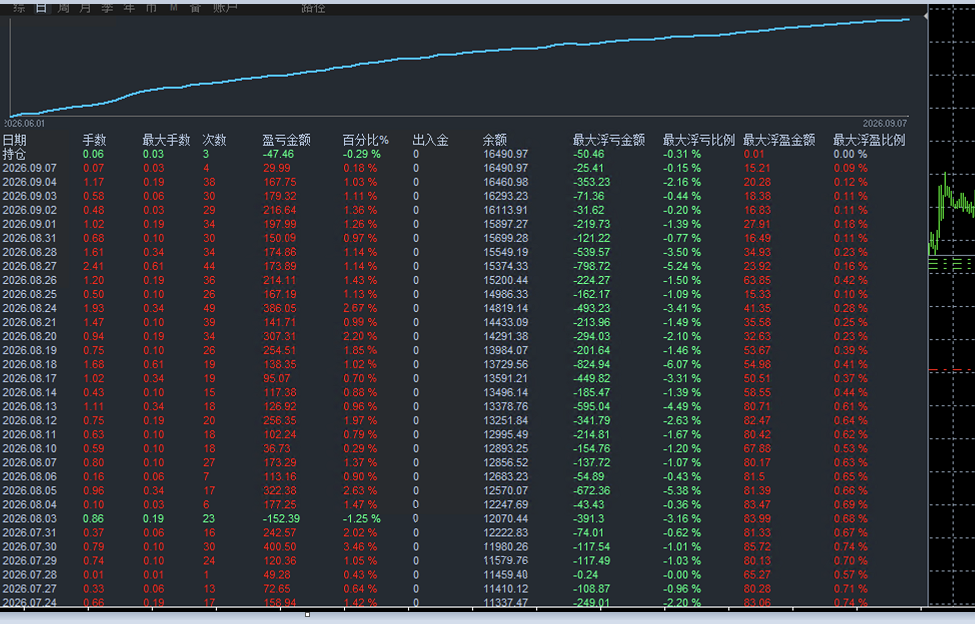Image resolution: width=975 pixels, height=624 pixels.
Task: Click trade count 49 in 2026.08.24 row
Action: (209, 308)
